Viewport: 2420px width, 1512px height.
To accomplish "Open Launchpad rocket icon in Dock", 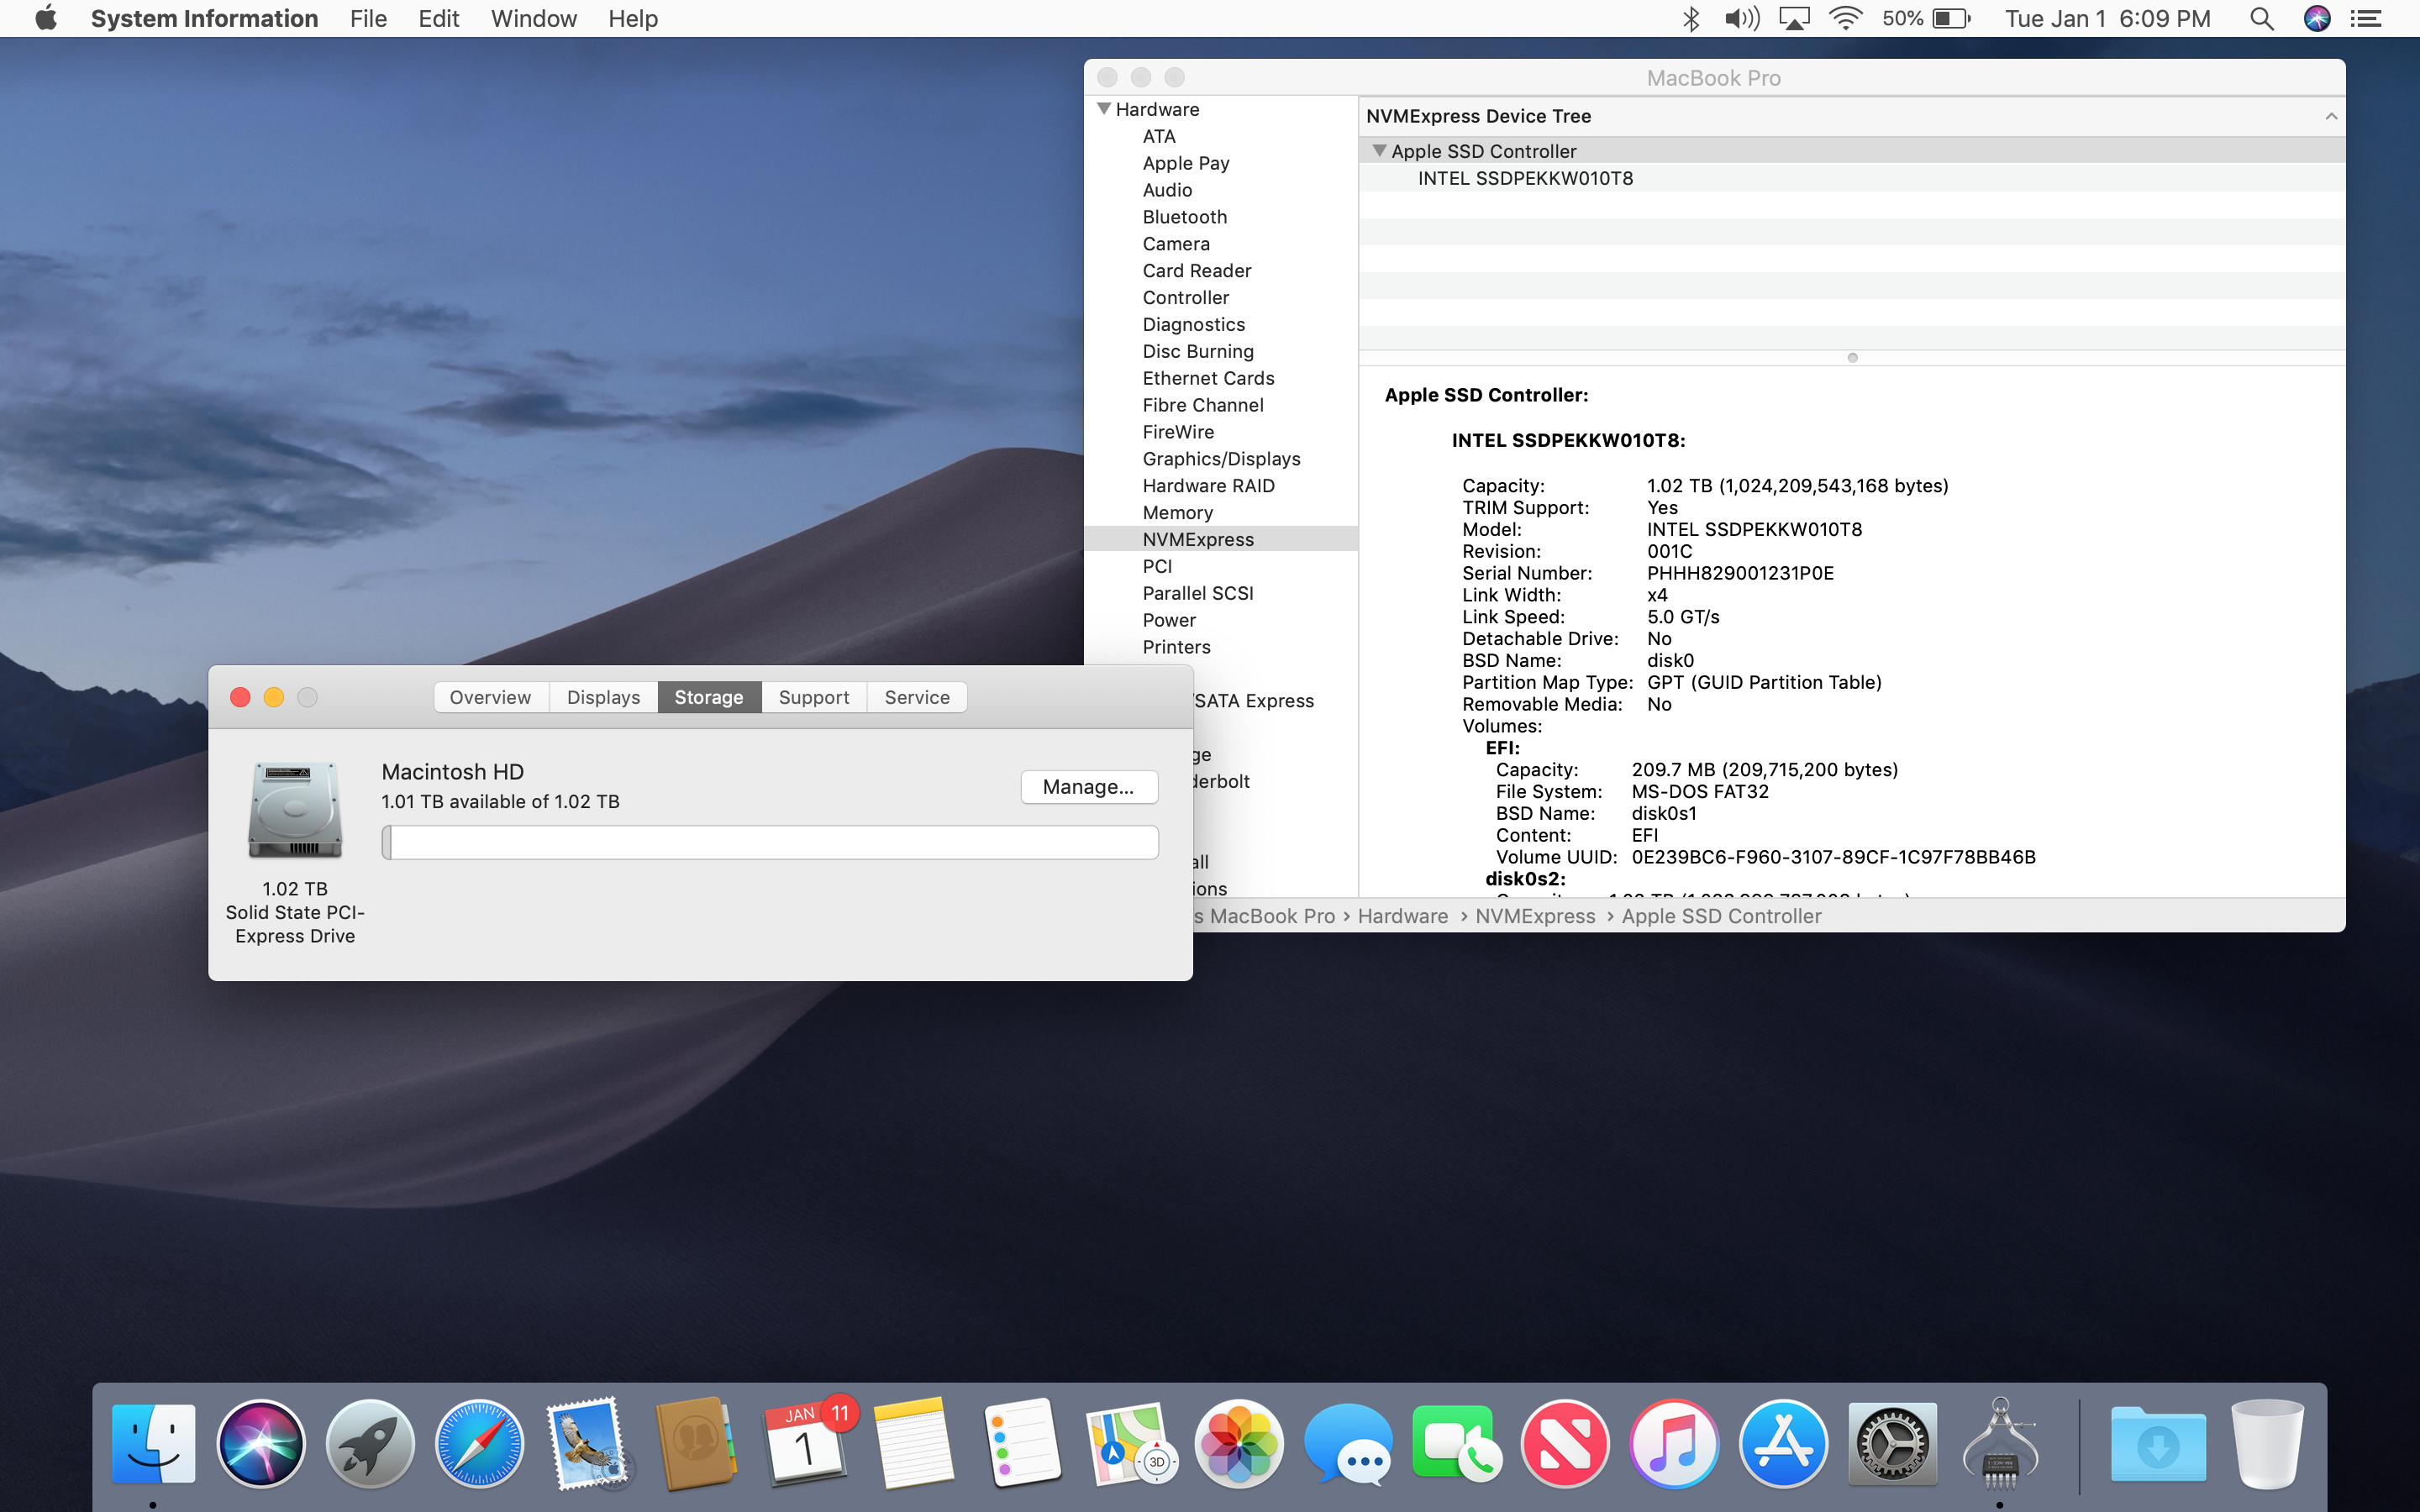I will click(x=370, y=1443).
